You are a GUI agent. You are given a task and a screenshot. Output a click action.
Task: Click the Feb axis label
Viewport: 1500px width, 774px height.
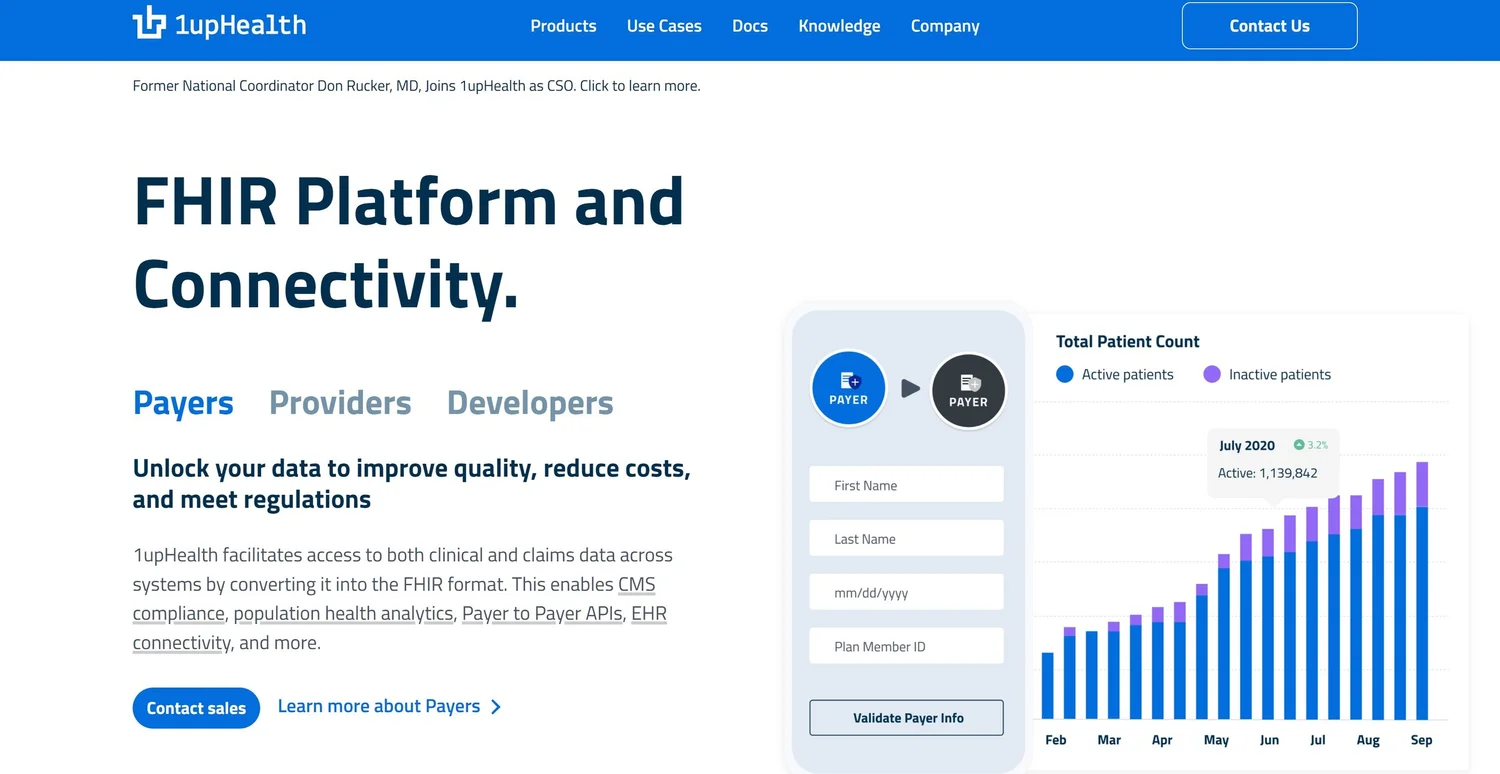[x=1056, y=740]
